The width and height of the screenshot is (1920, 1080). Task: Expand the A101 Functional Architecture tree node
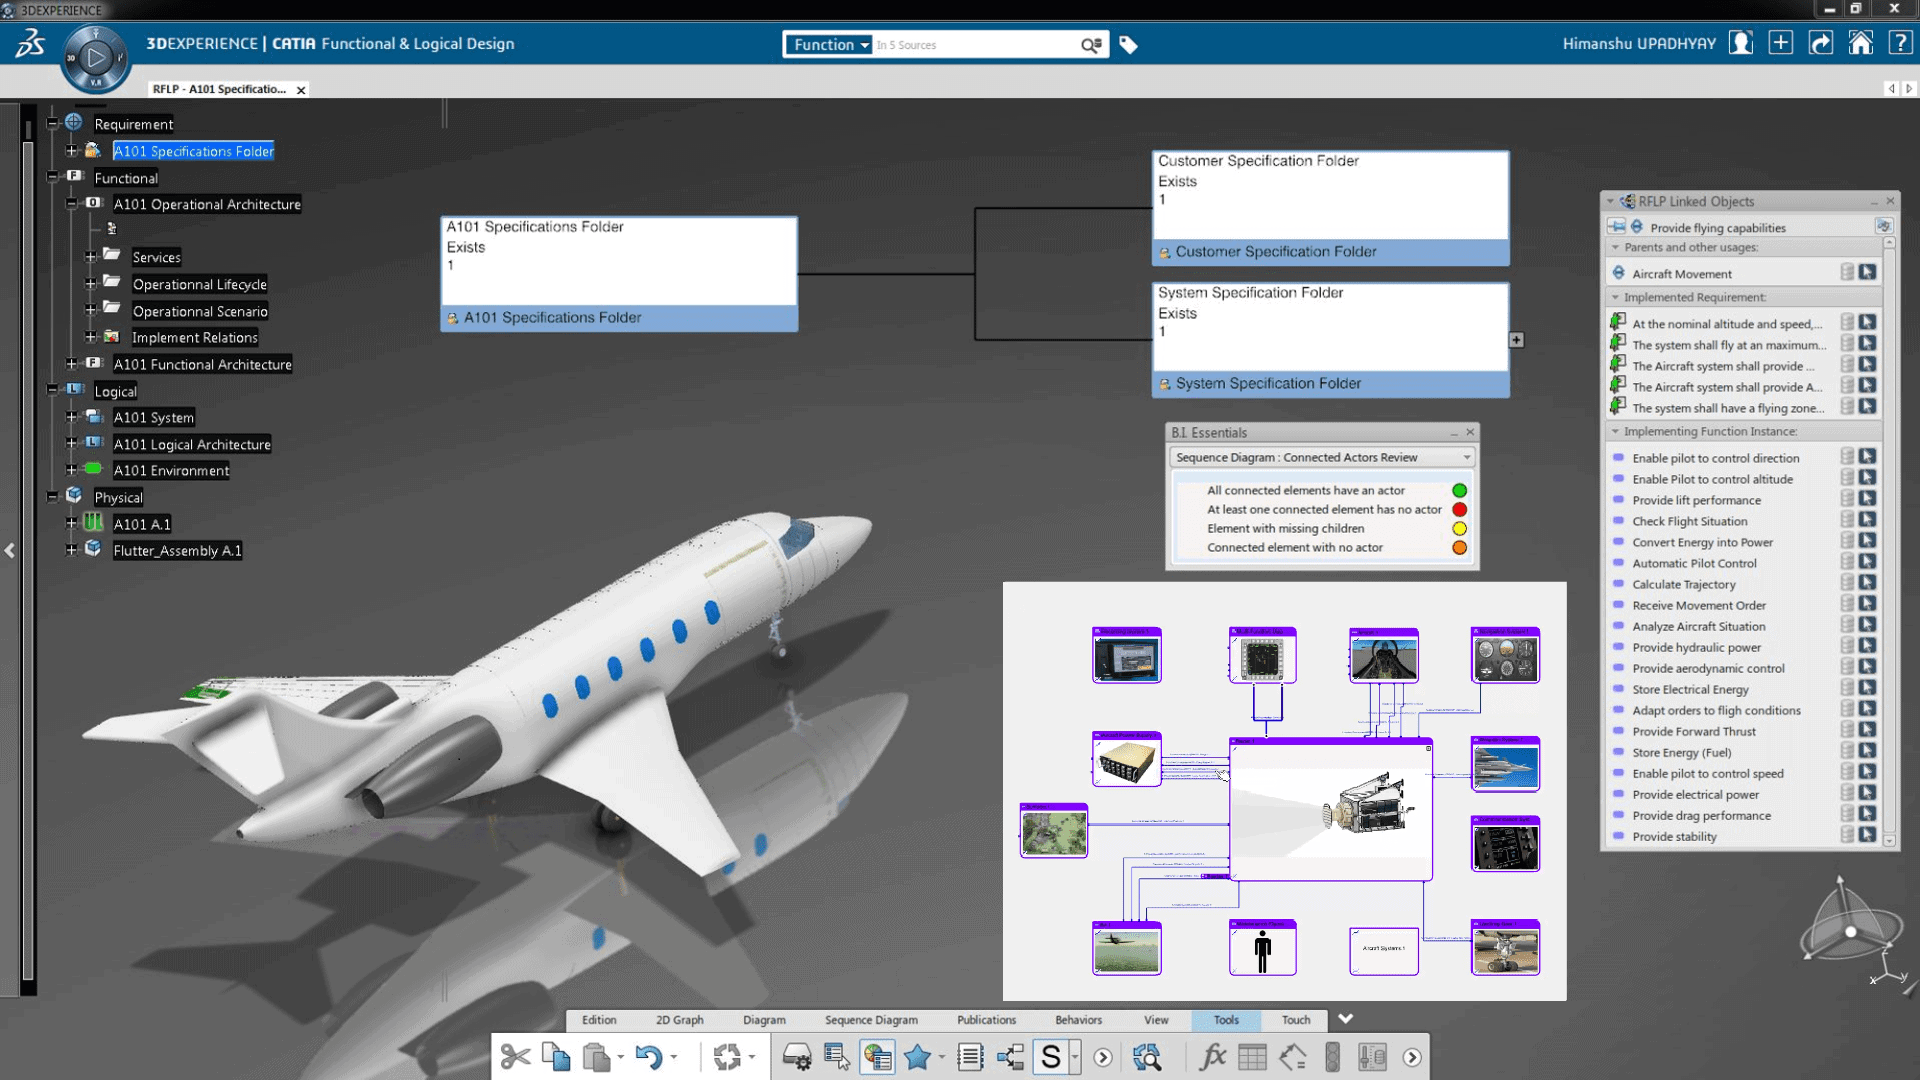pos(71,364)
